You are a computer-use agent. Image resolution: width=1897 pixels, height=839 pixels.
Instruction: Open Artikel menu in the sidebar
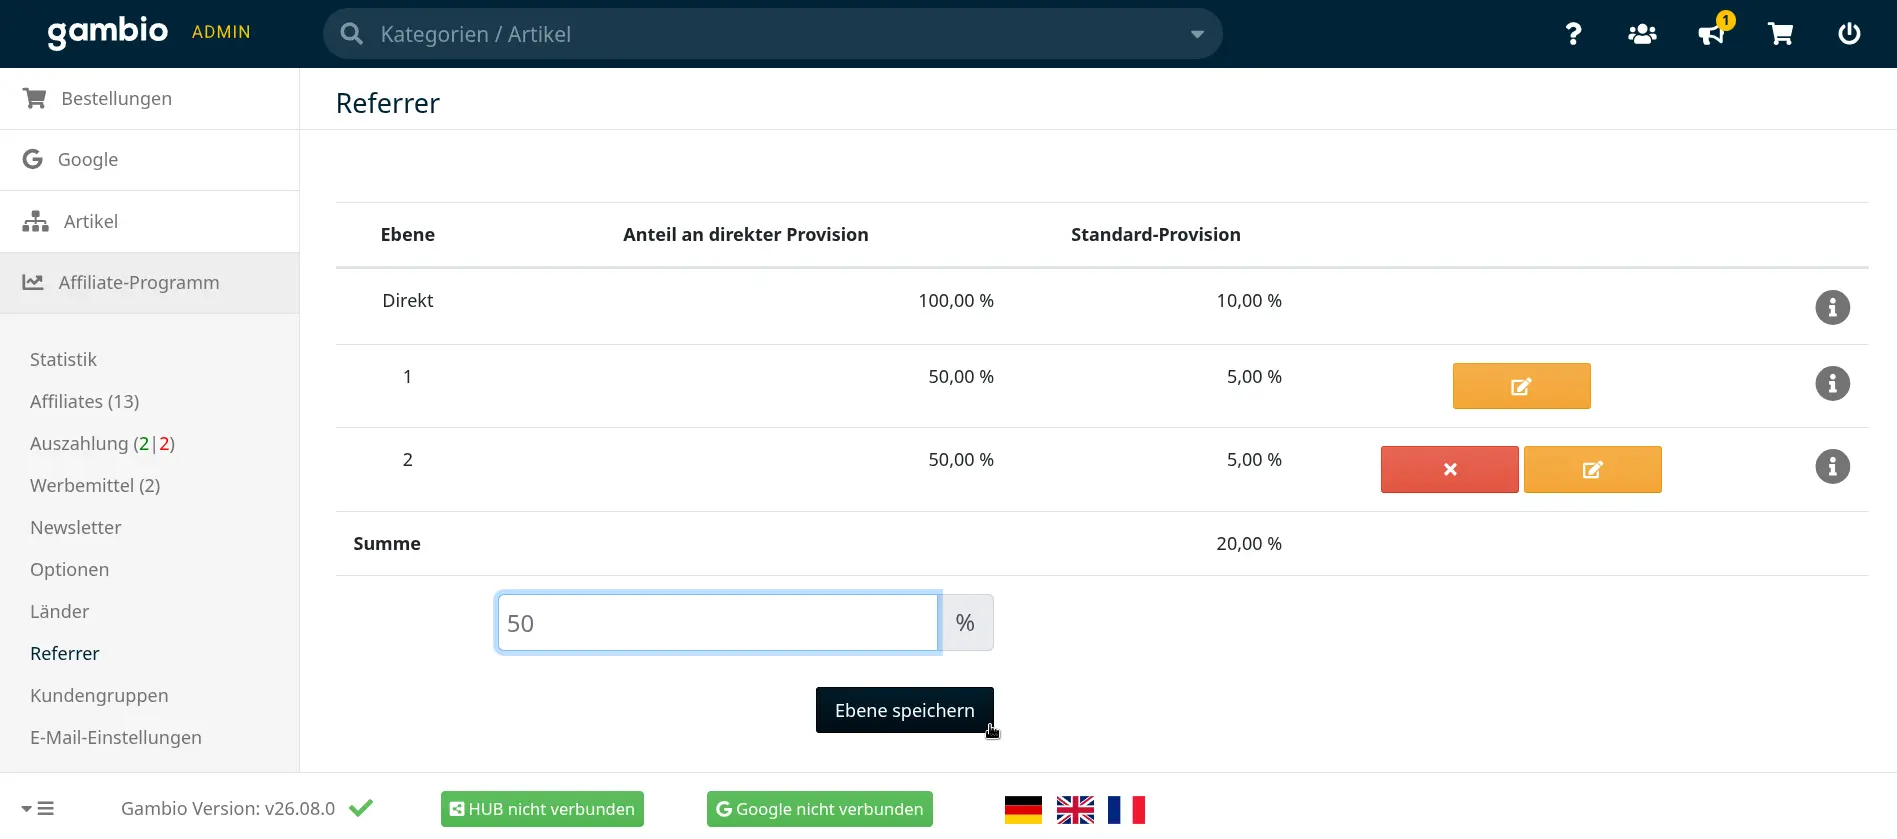(x=150, y=221)
